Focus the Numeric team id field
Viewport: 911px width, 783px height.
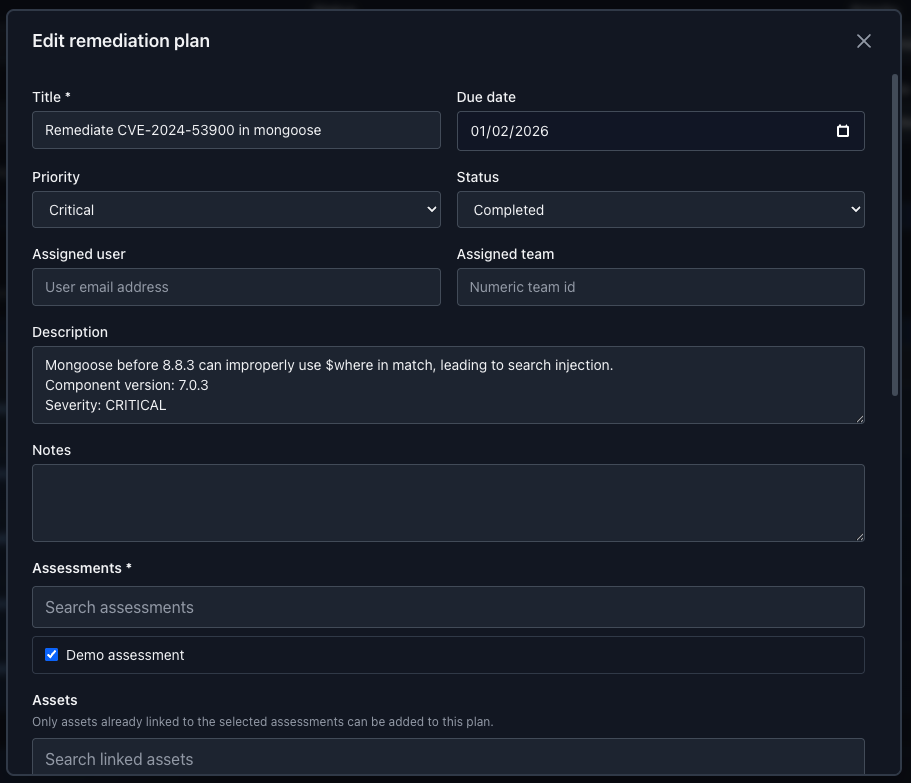[x=660, y=287]
